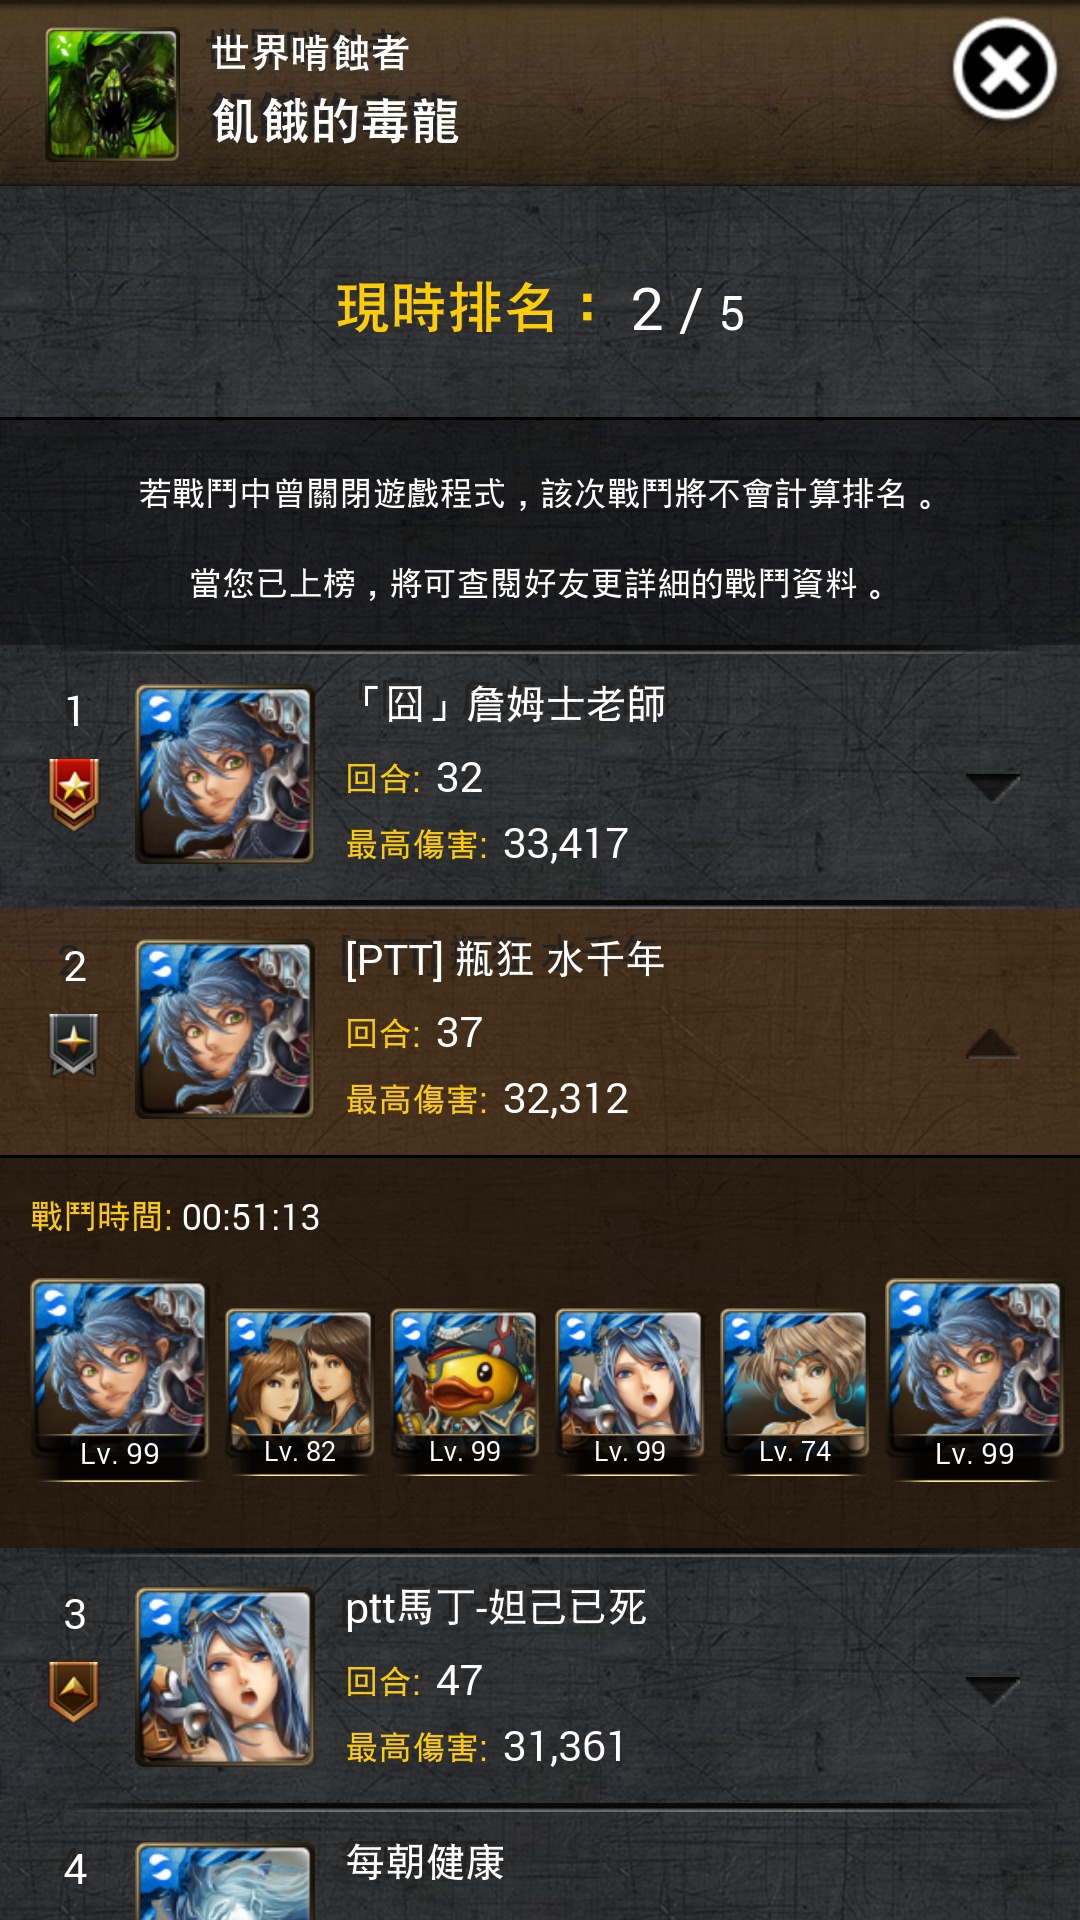Tap the silver star badge at rank 2
The width and height of the screenshot is (1080, 1920).
[x=74, y=1045]
